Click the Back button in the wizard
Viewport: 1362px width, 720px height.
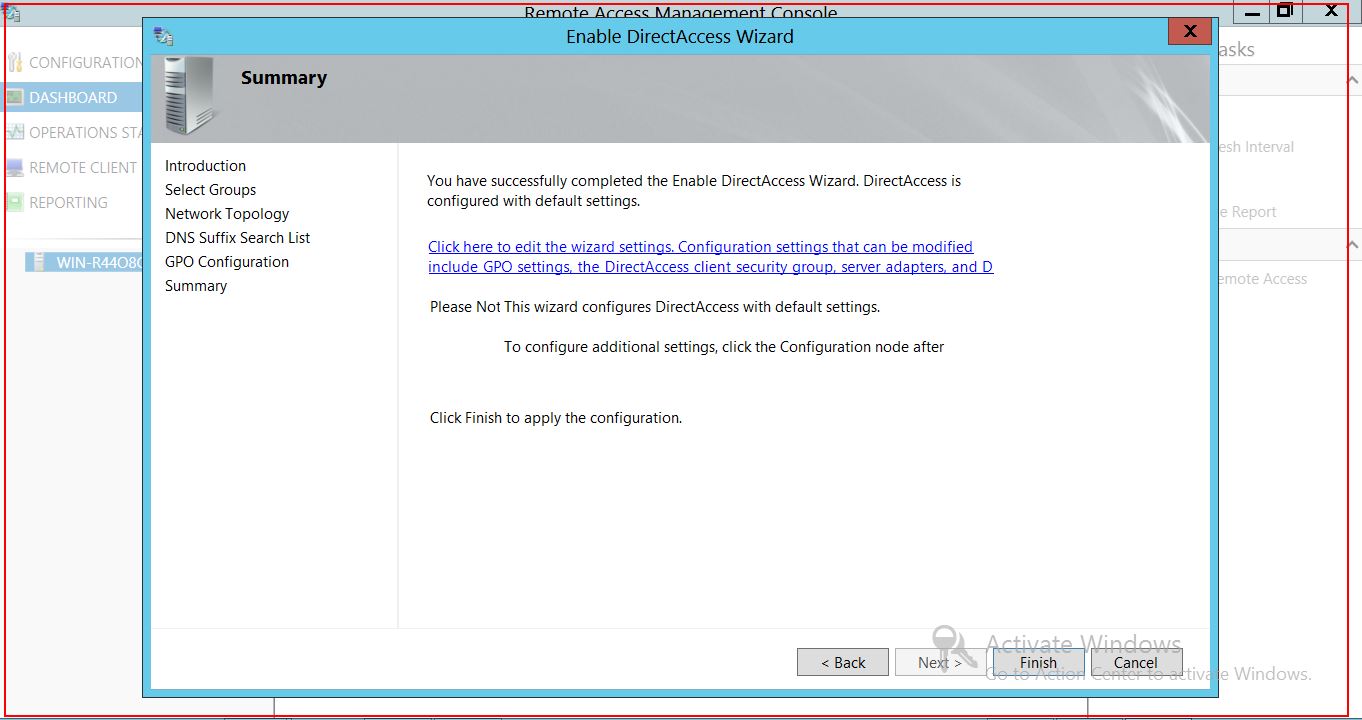[843, 662]
